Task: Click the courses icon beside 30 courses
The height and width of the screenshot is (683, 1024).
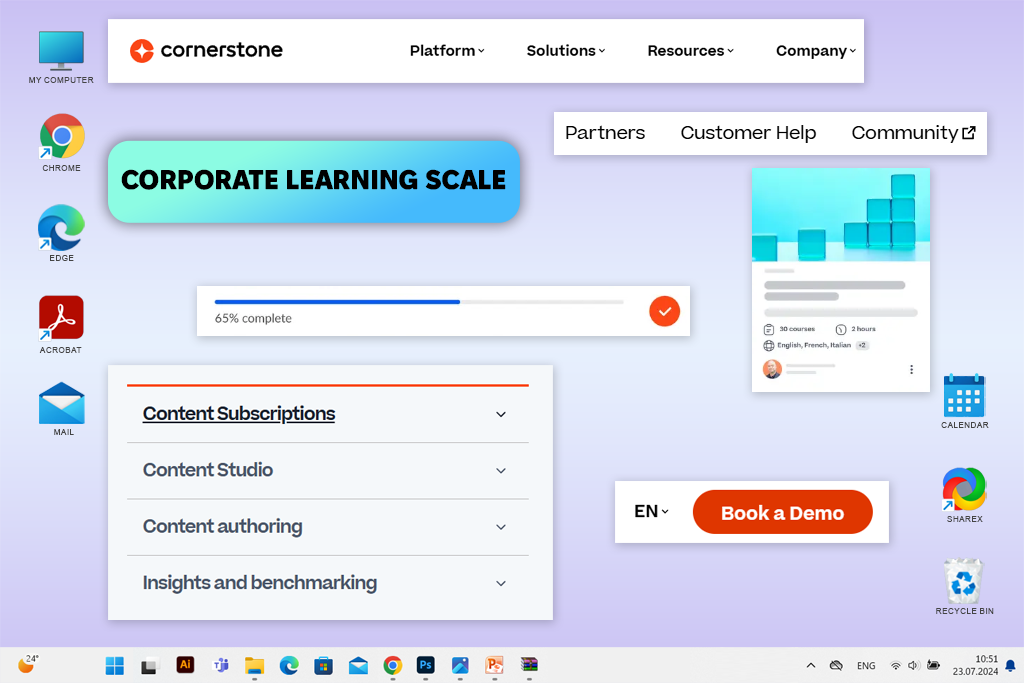Action: [x=769, y=329]
